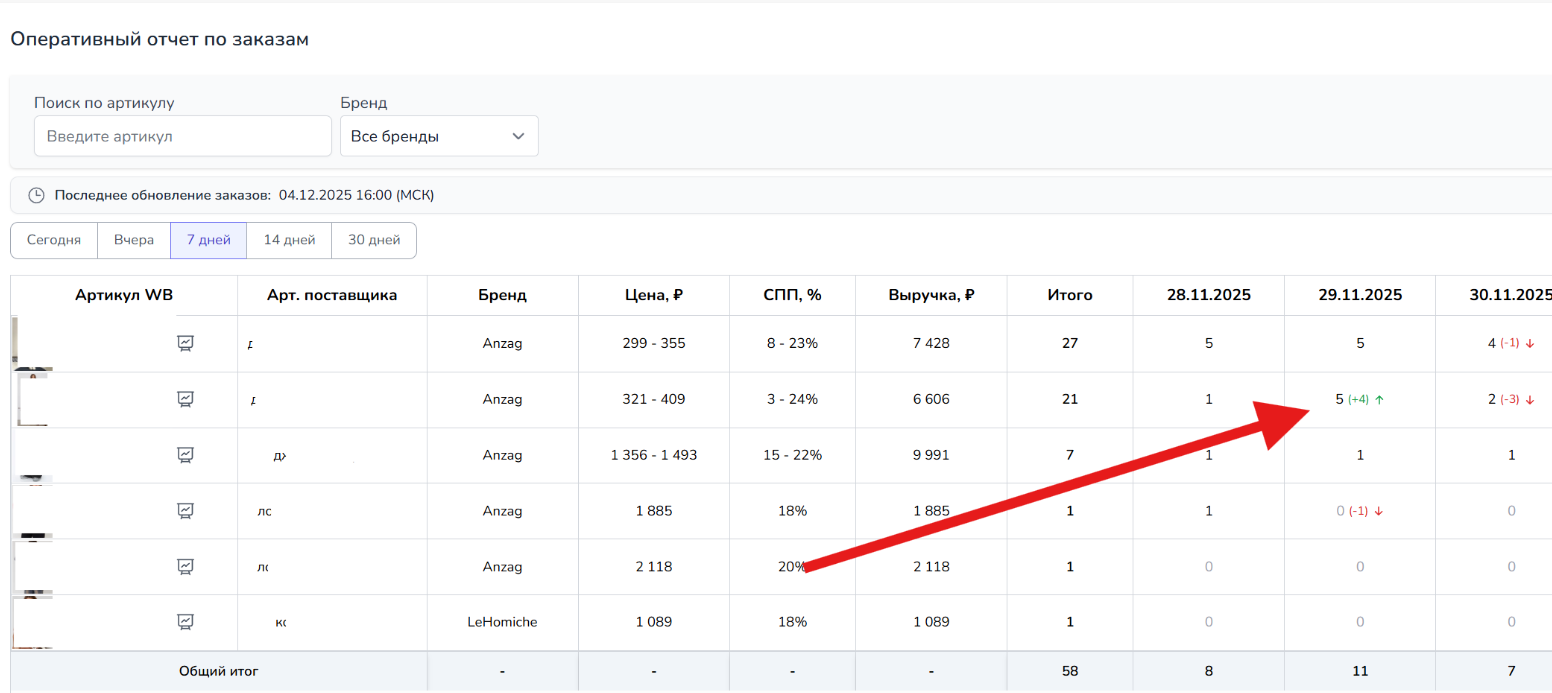
Task: Focus the Поиск по артикулу input field
Action: (x=182, y=136)
